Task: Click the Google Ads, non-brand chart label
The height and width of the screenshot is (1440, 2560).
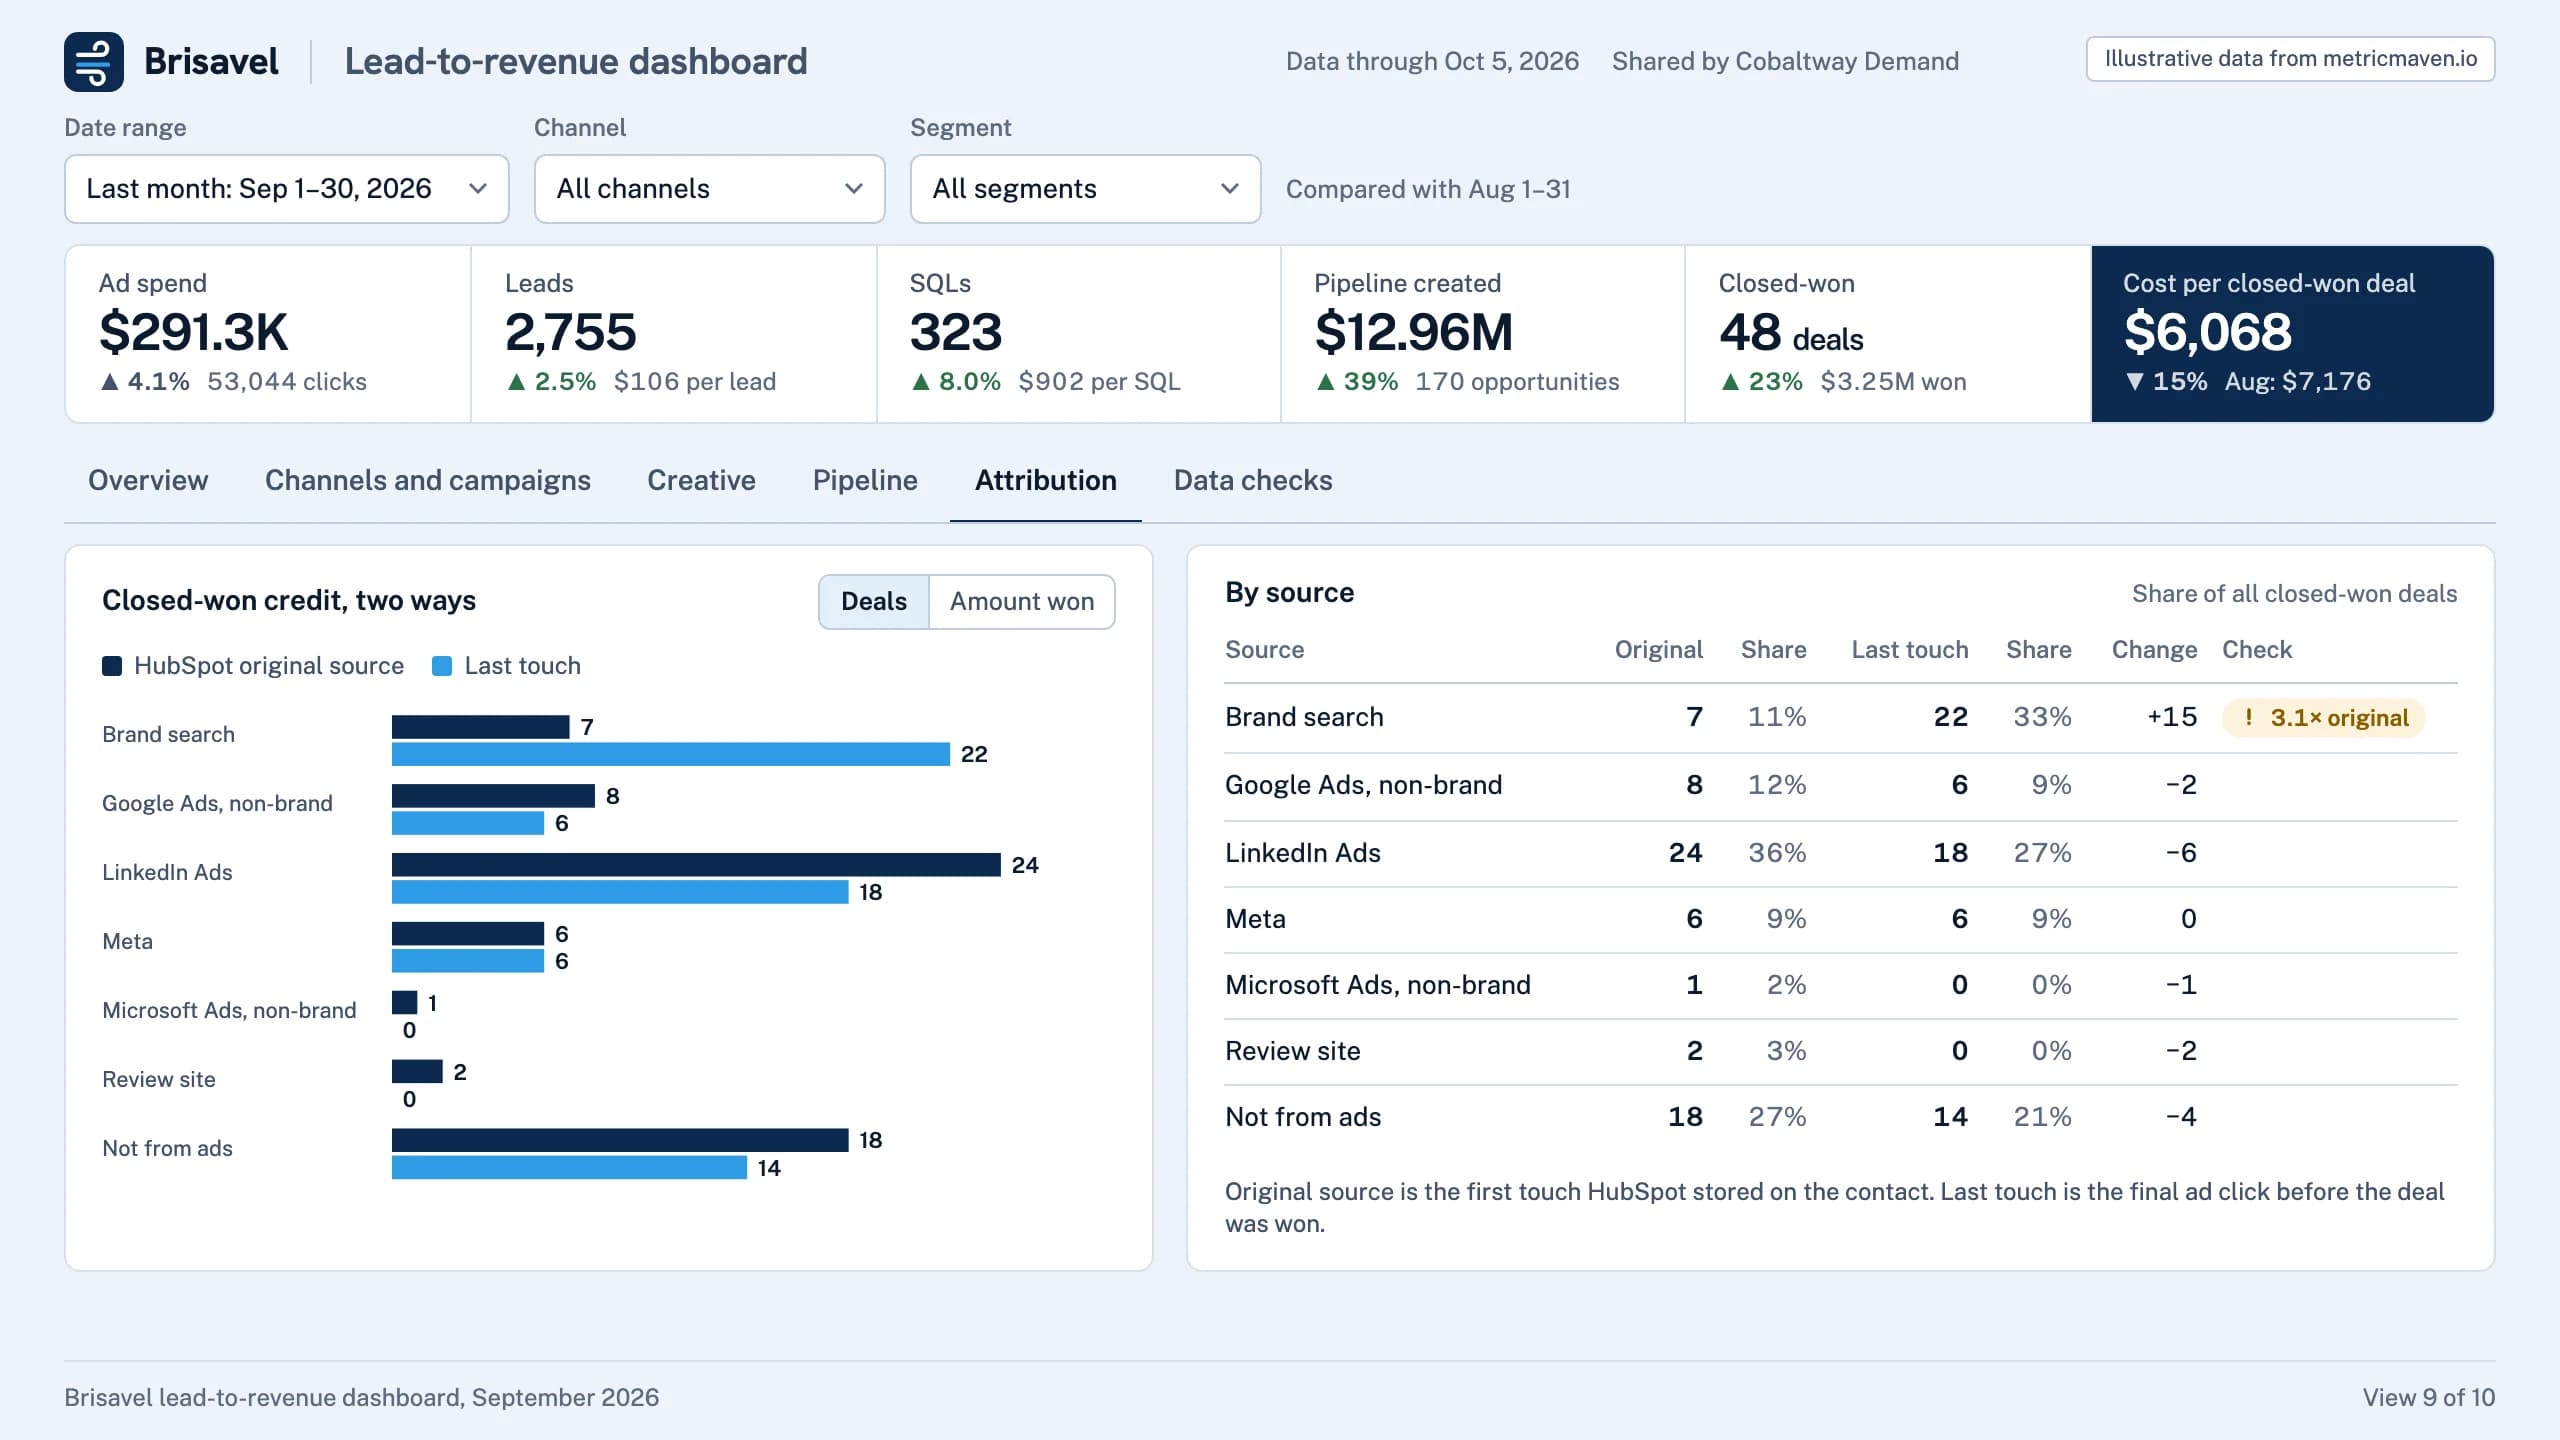Action: 217,804
